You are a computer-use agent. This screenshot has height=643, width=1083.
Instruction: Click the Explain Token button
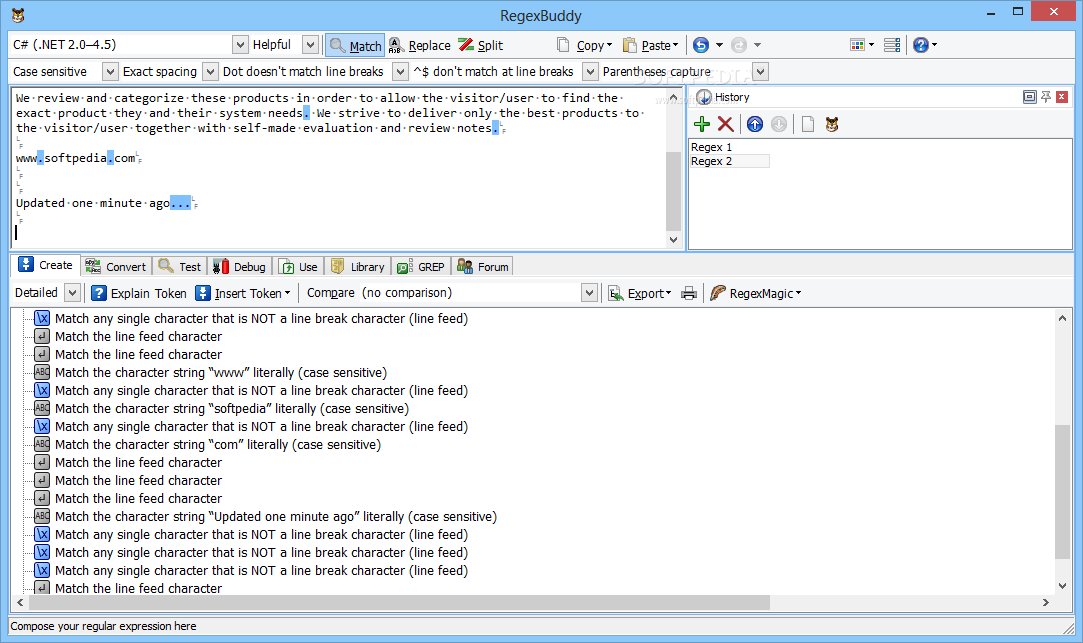coord(139,294)
